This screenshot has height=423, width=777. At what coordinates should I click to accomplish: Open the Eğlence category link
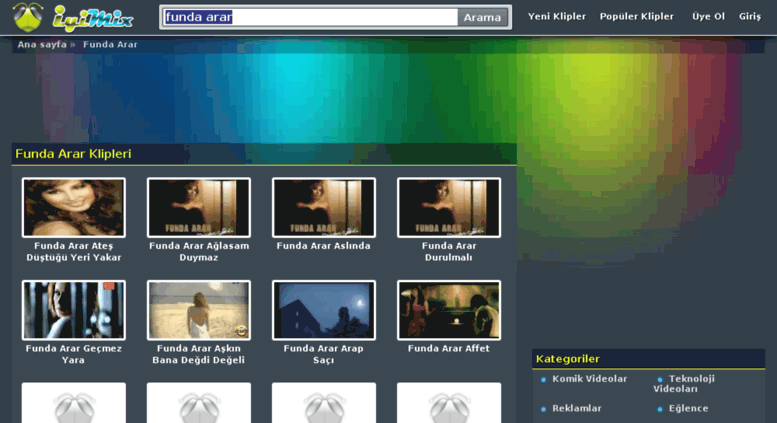point(688,409)
